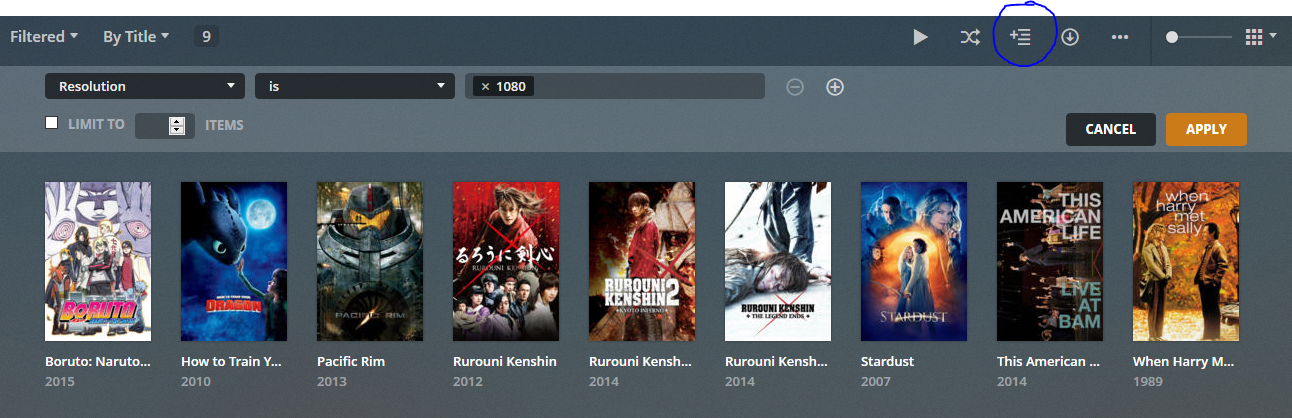Download the filtered items

click(x=1070, y=37)
